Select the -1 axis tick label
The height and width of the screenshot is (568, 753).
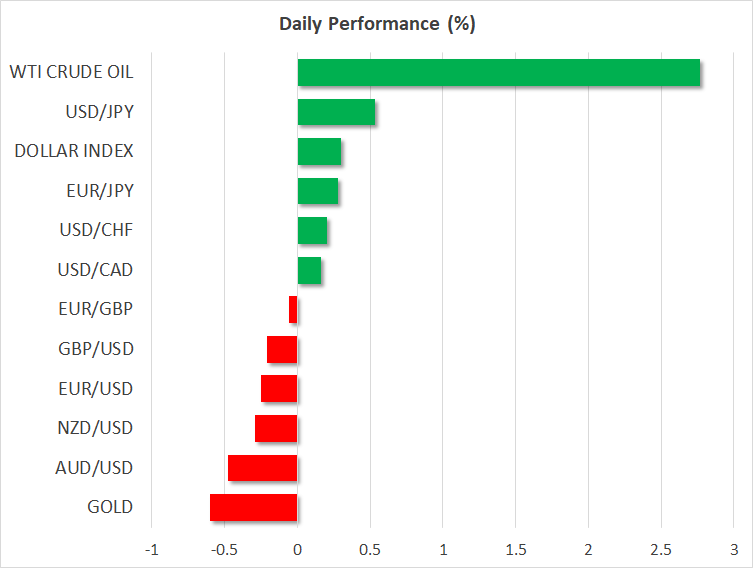click(x=151, y=550)
